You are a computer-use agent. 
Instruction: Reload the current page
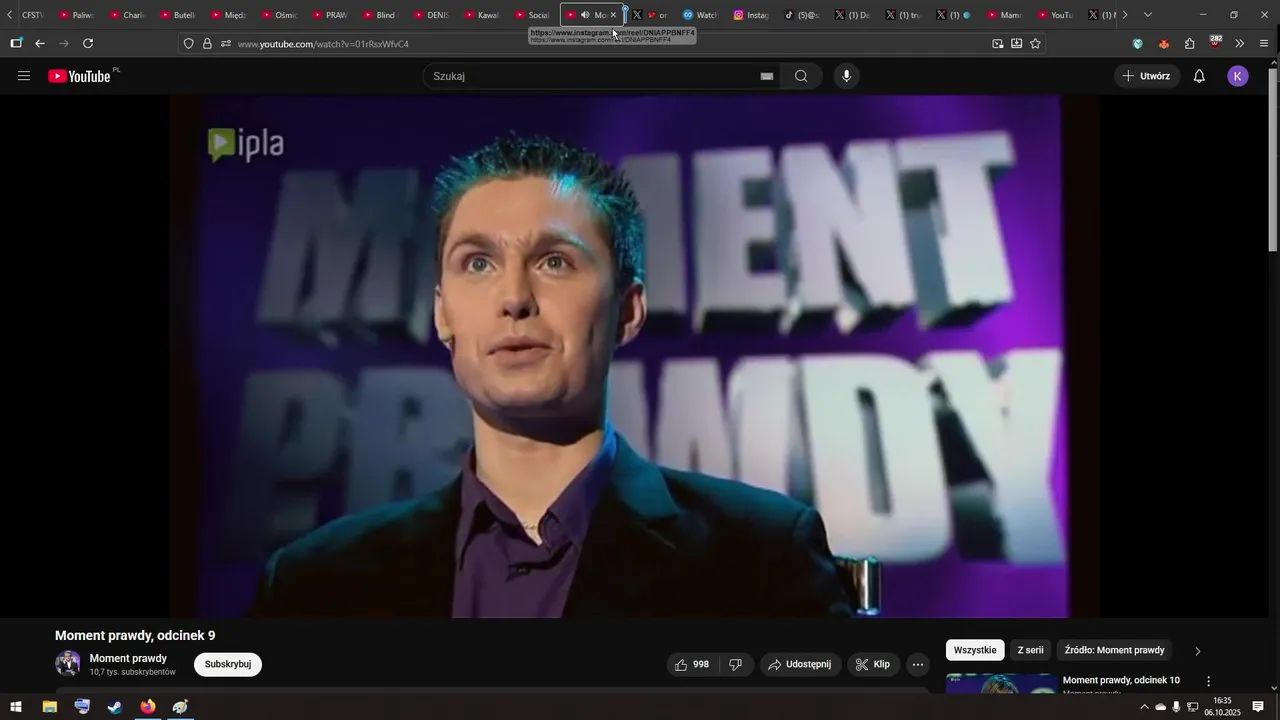pos(88,44)
